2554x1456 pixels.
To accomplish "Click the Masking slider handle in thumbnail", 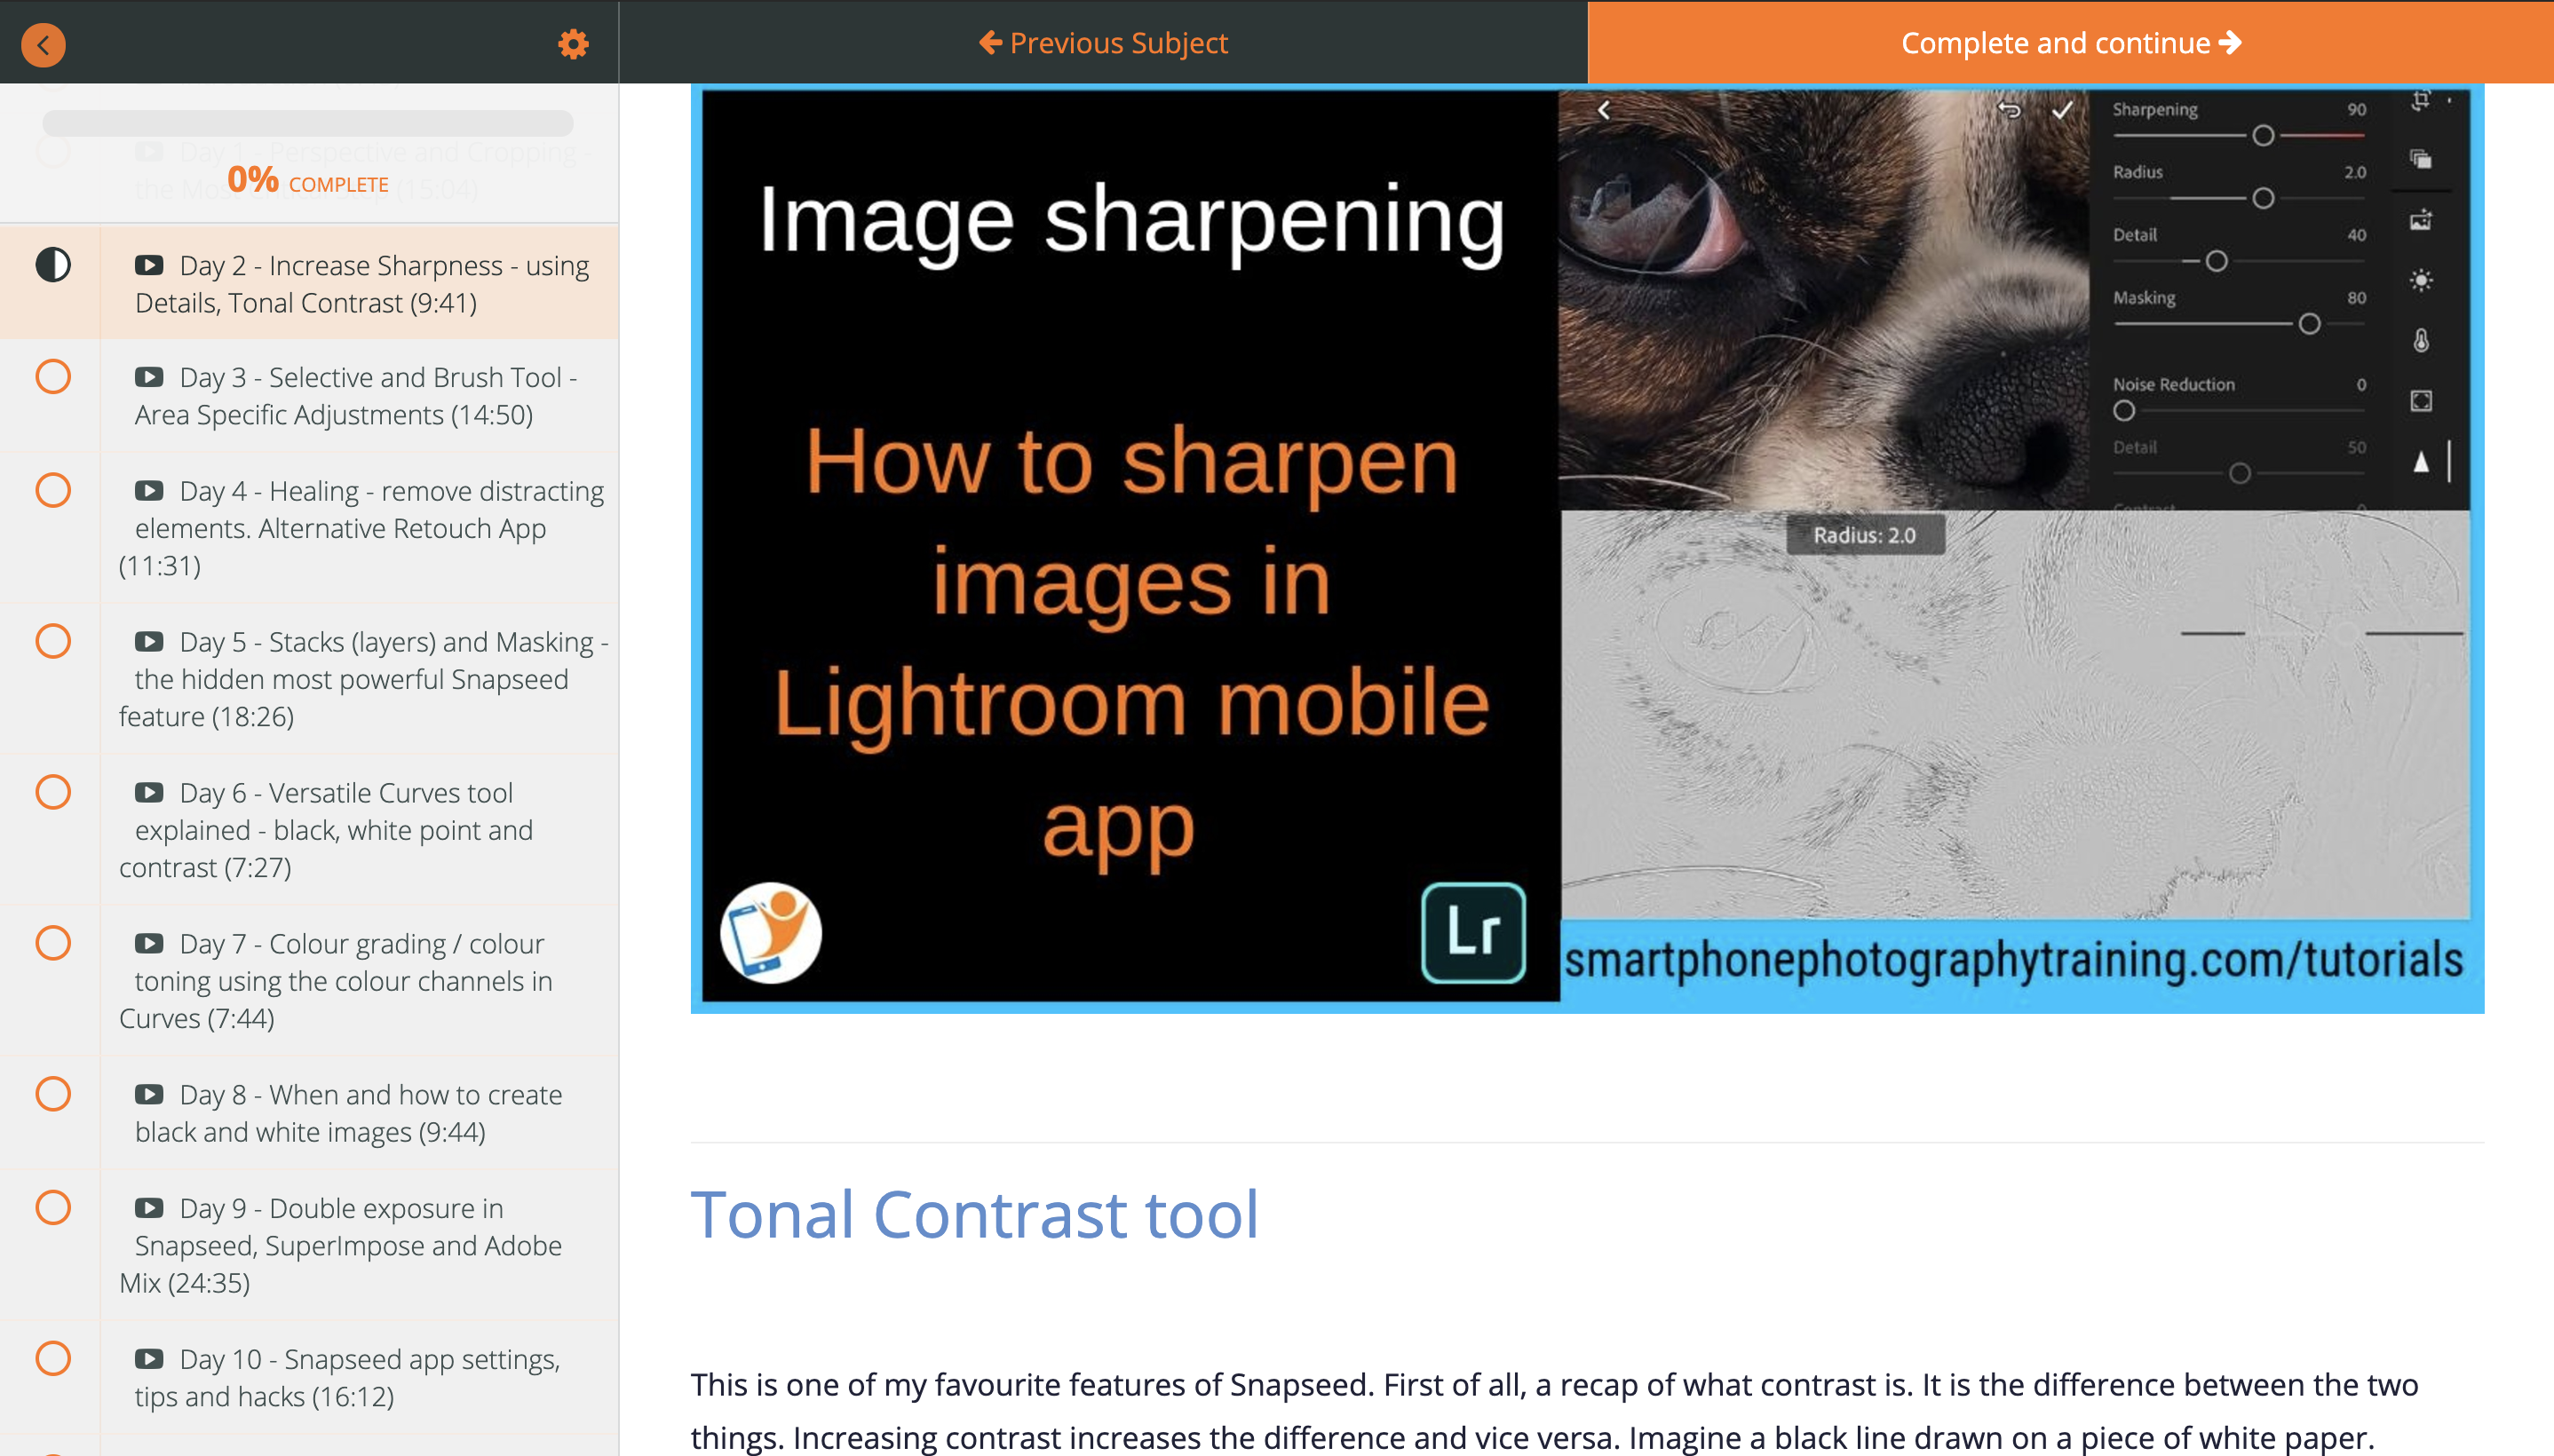I will point(2309,324).
